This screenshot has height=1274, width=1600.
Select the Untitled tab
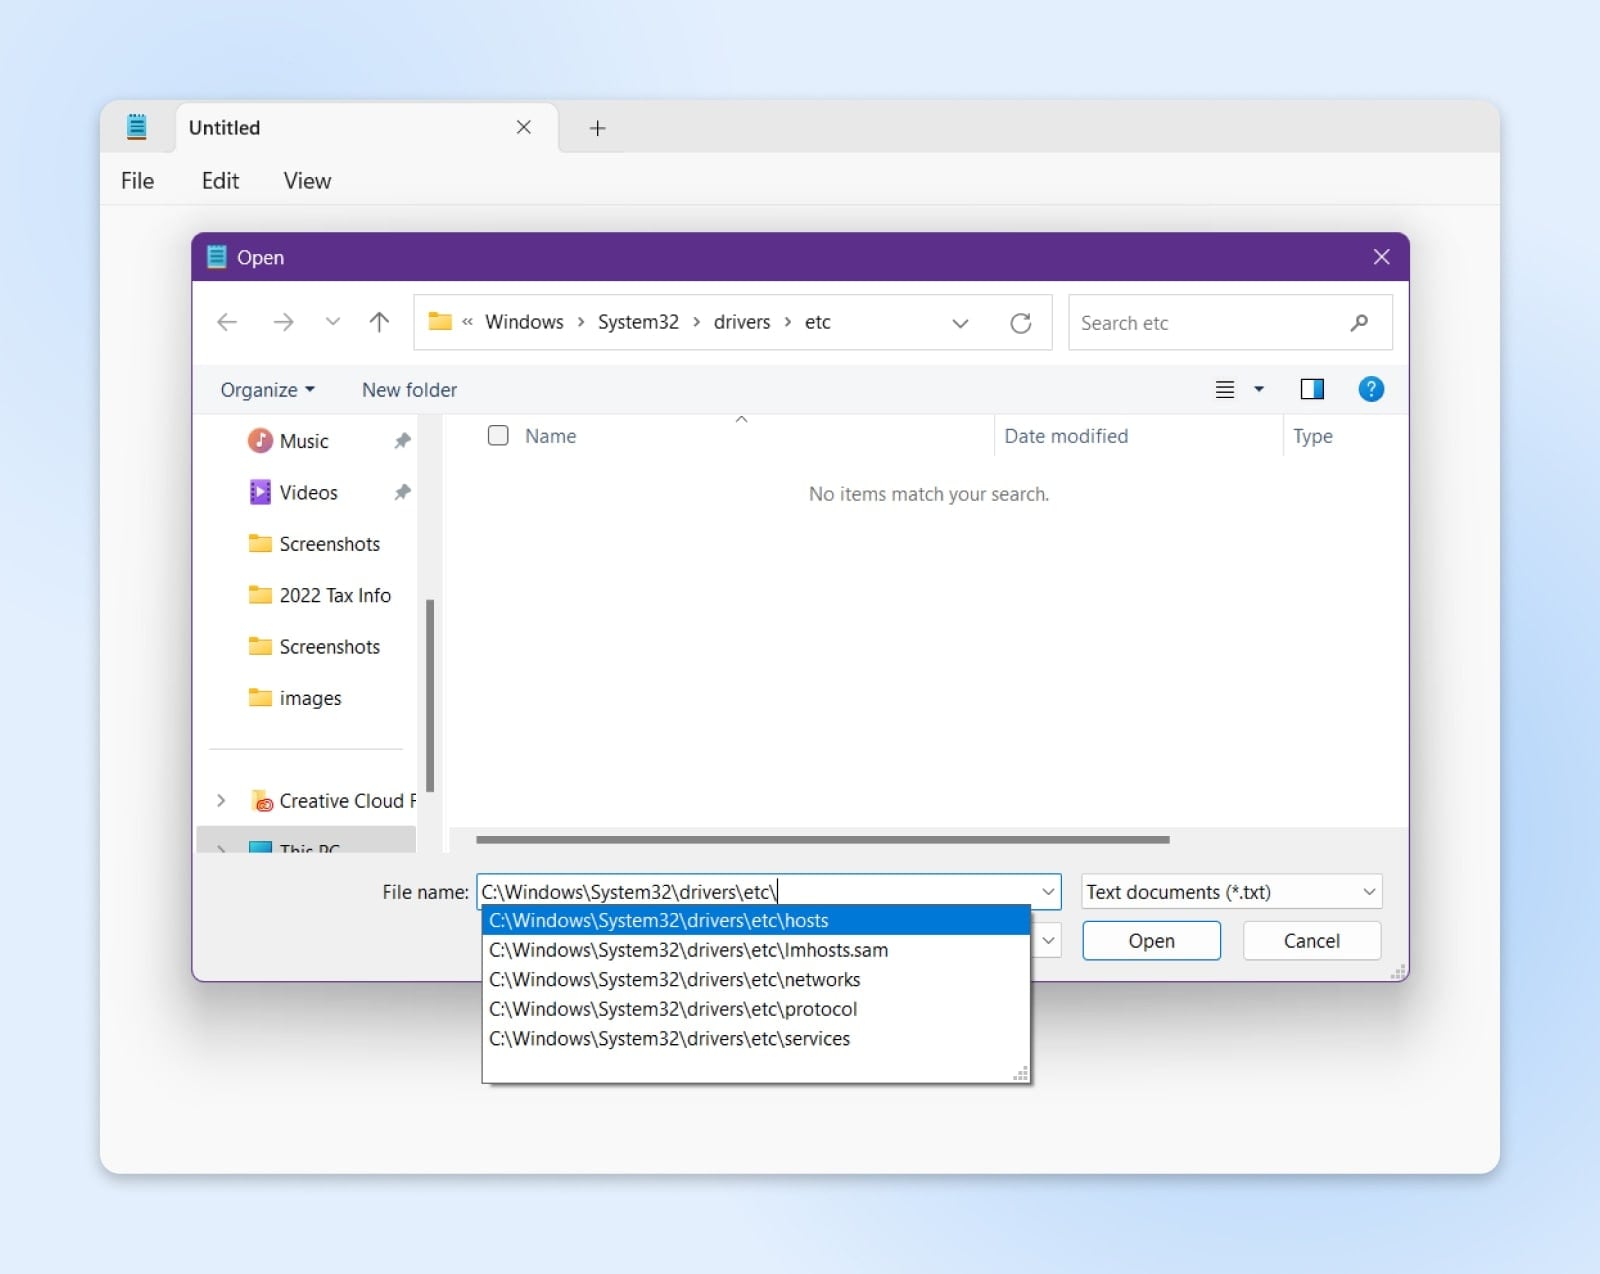(x=224, y=127)
